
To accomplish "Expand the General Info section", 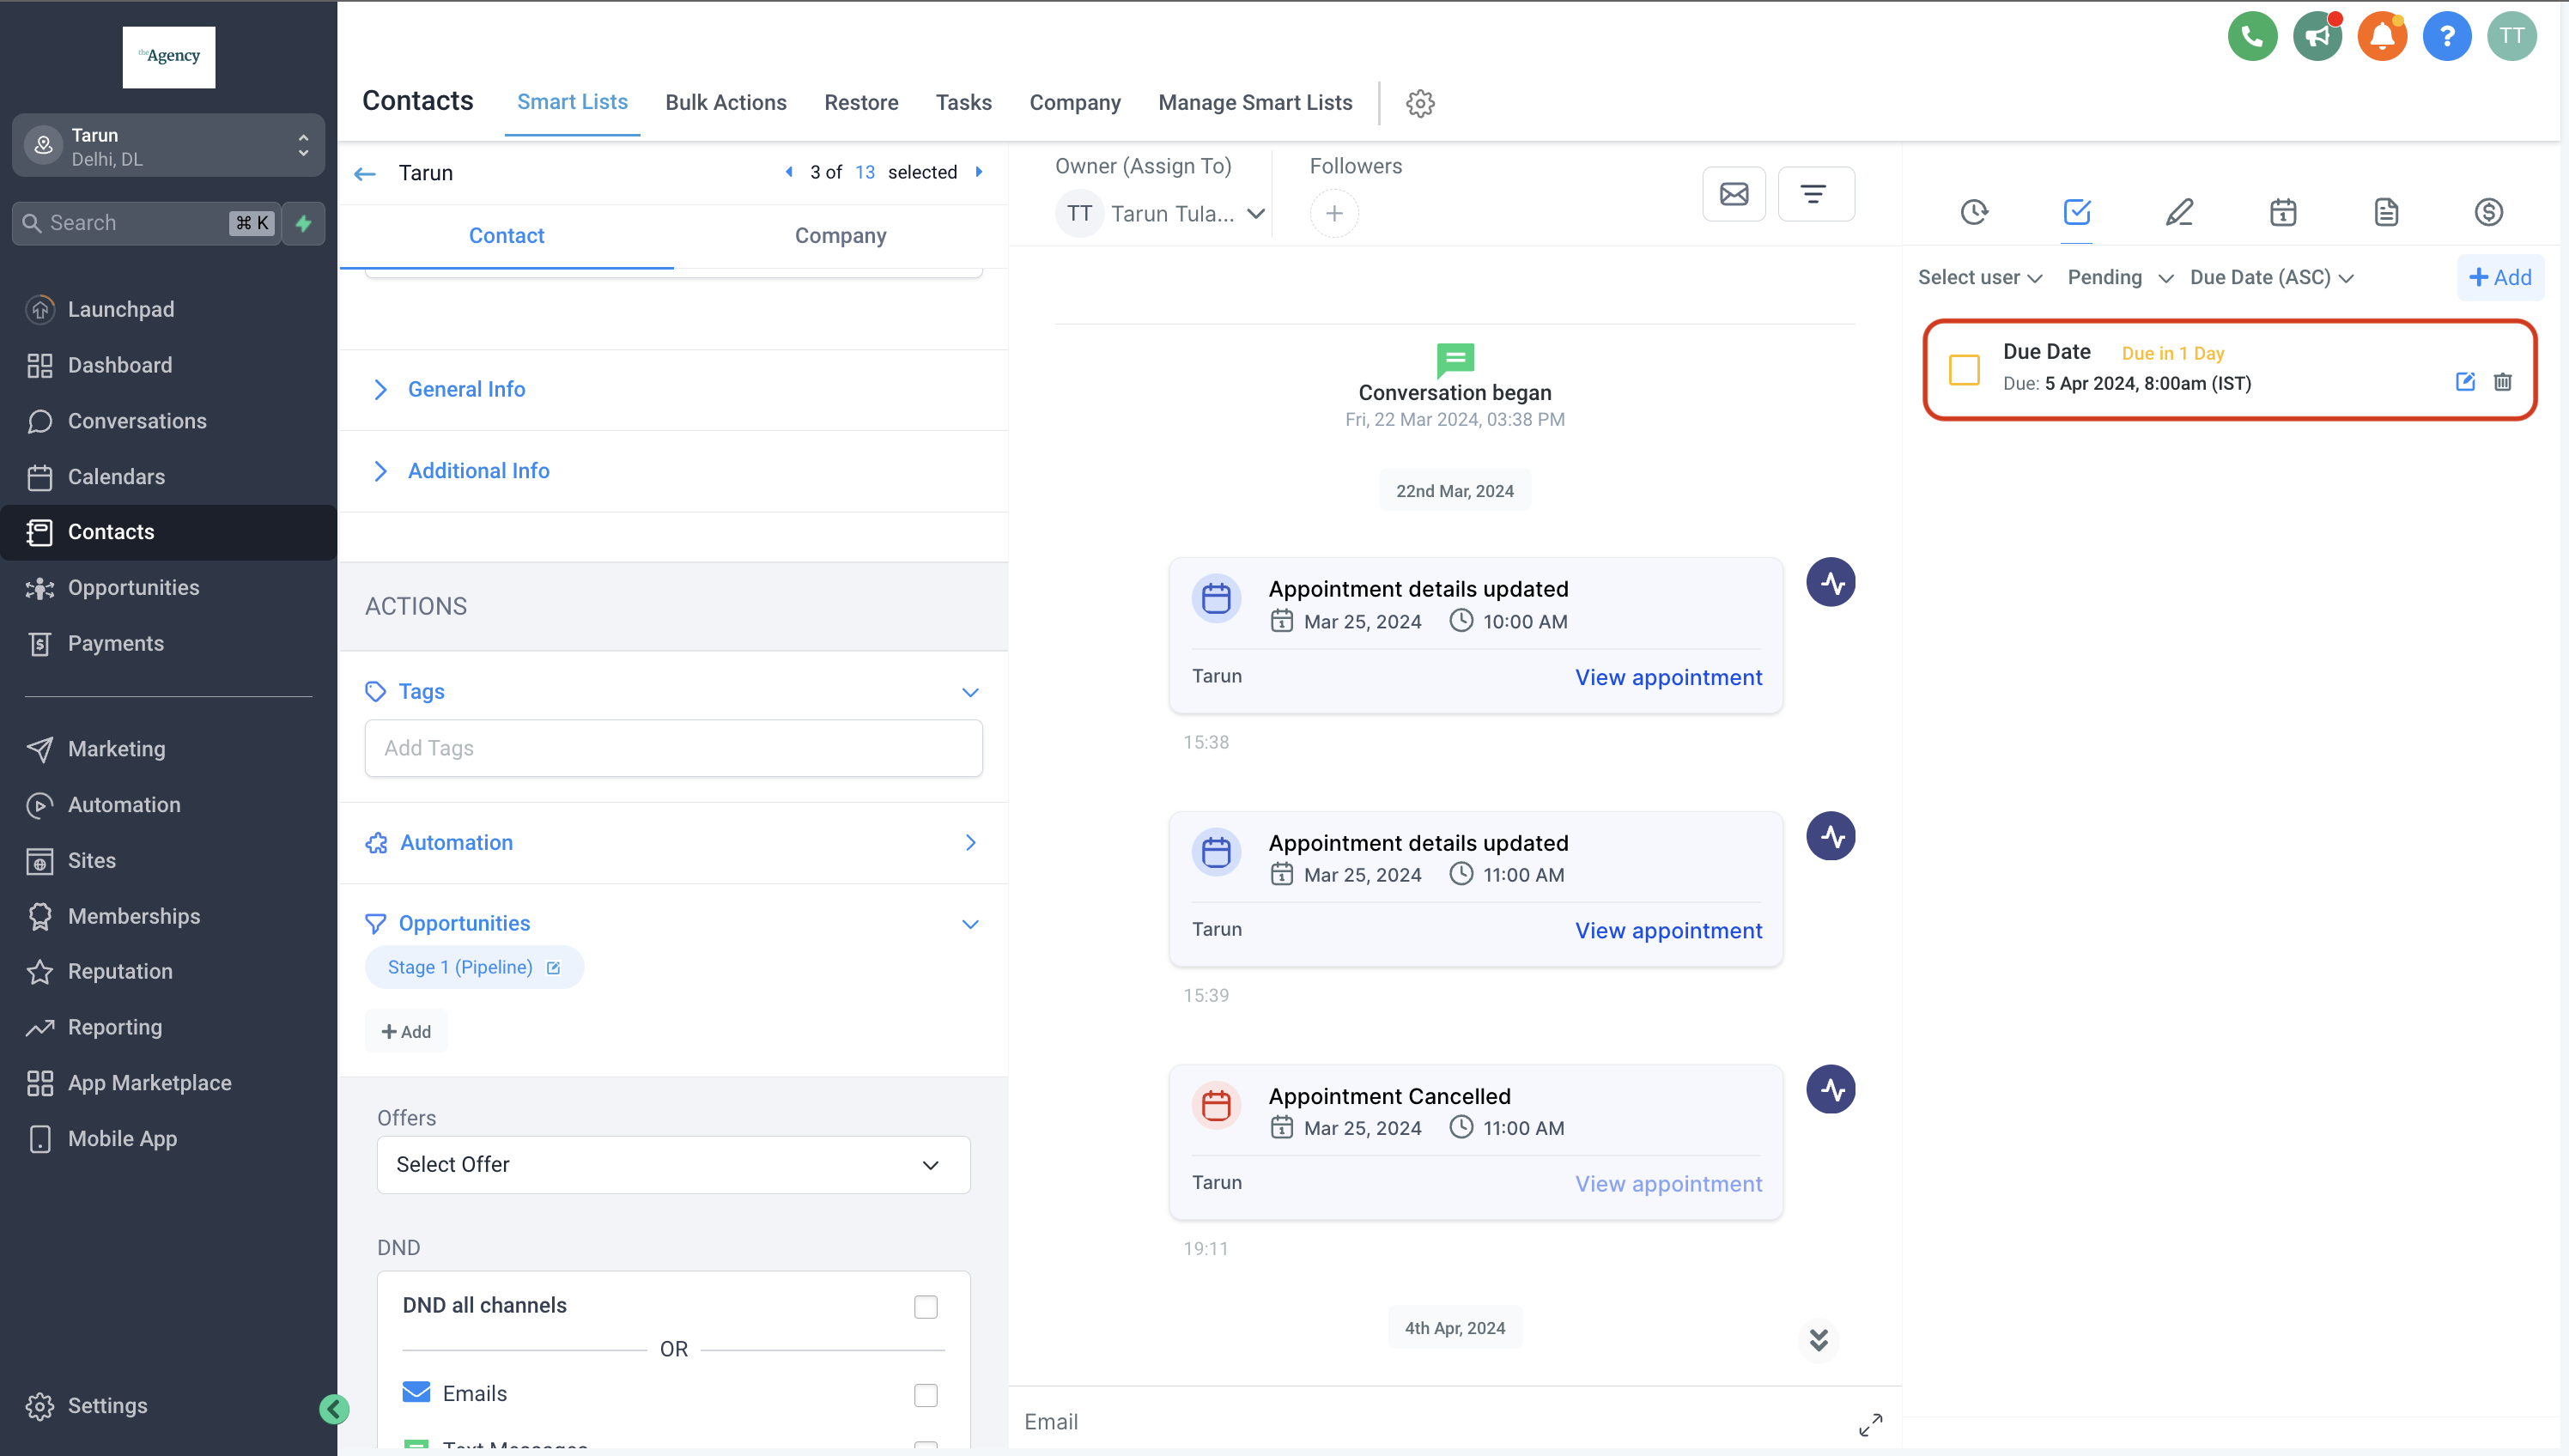I will (466, 390).
